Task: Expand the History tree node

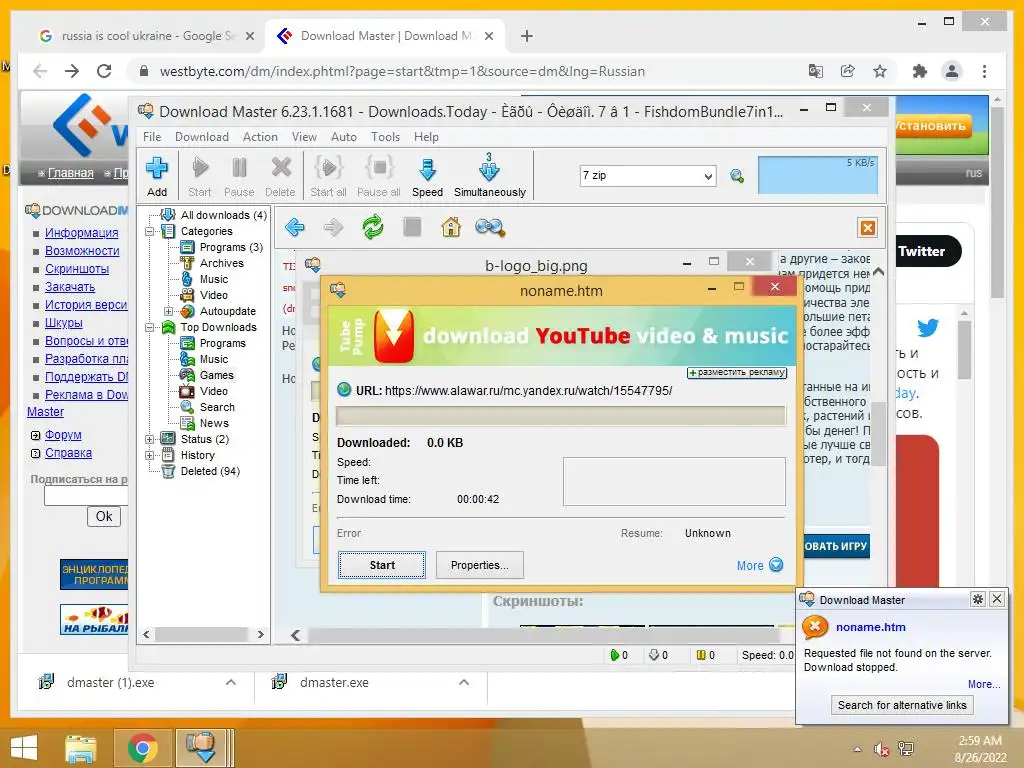Action: (150, 455)
